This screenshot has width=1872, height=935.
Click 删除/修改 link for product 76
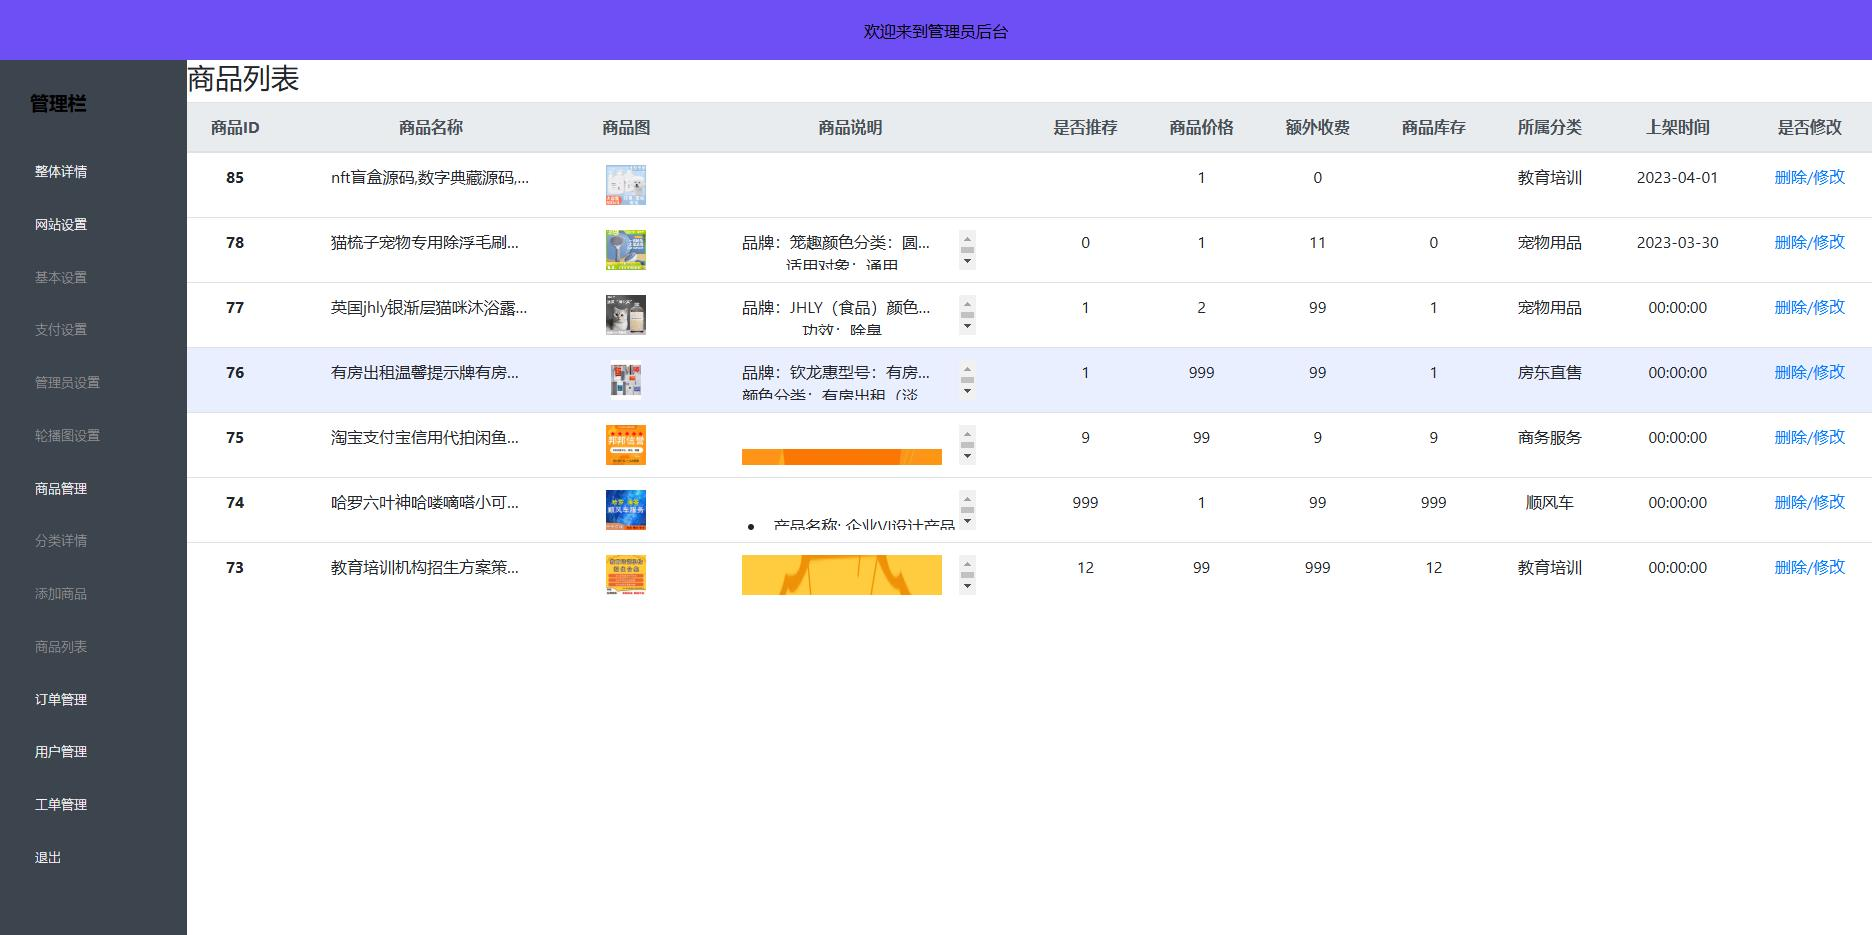click(x=1809, y=372)
